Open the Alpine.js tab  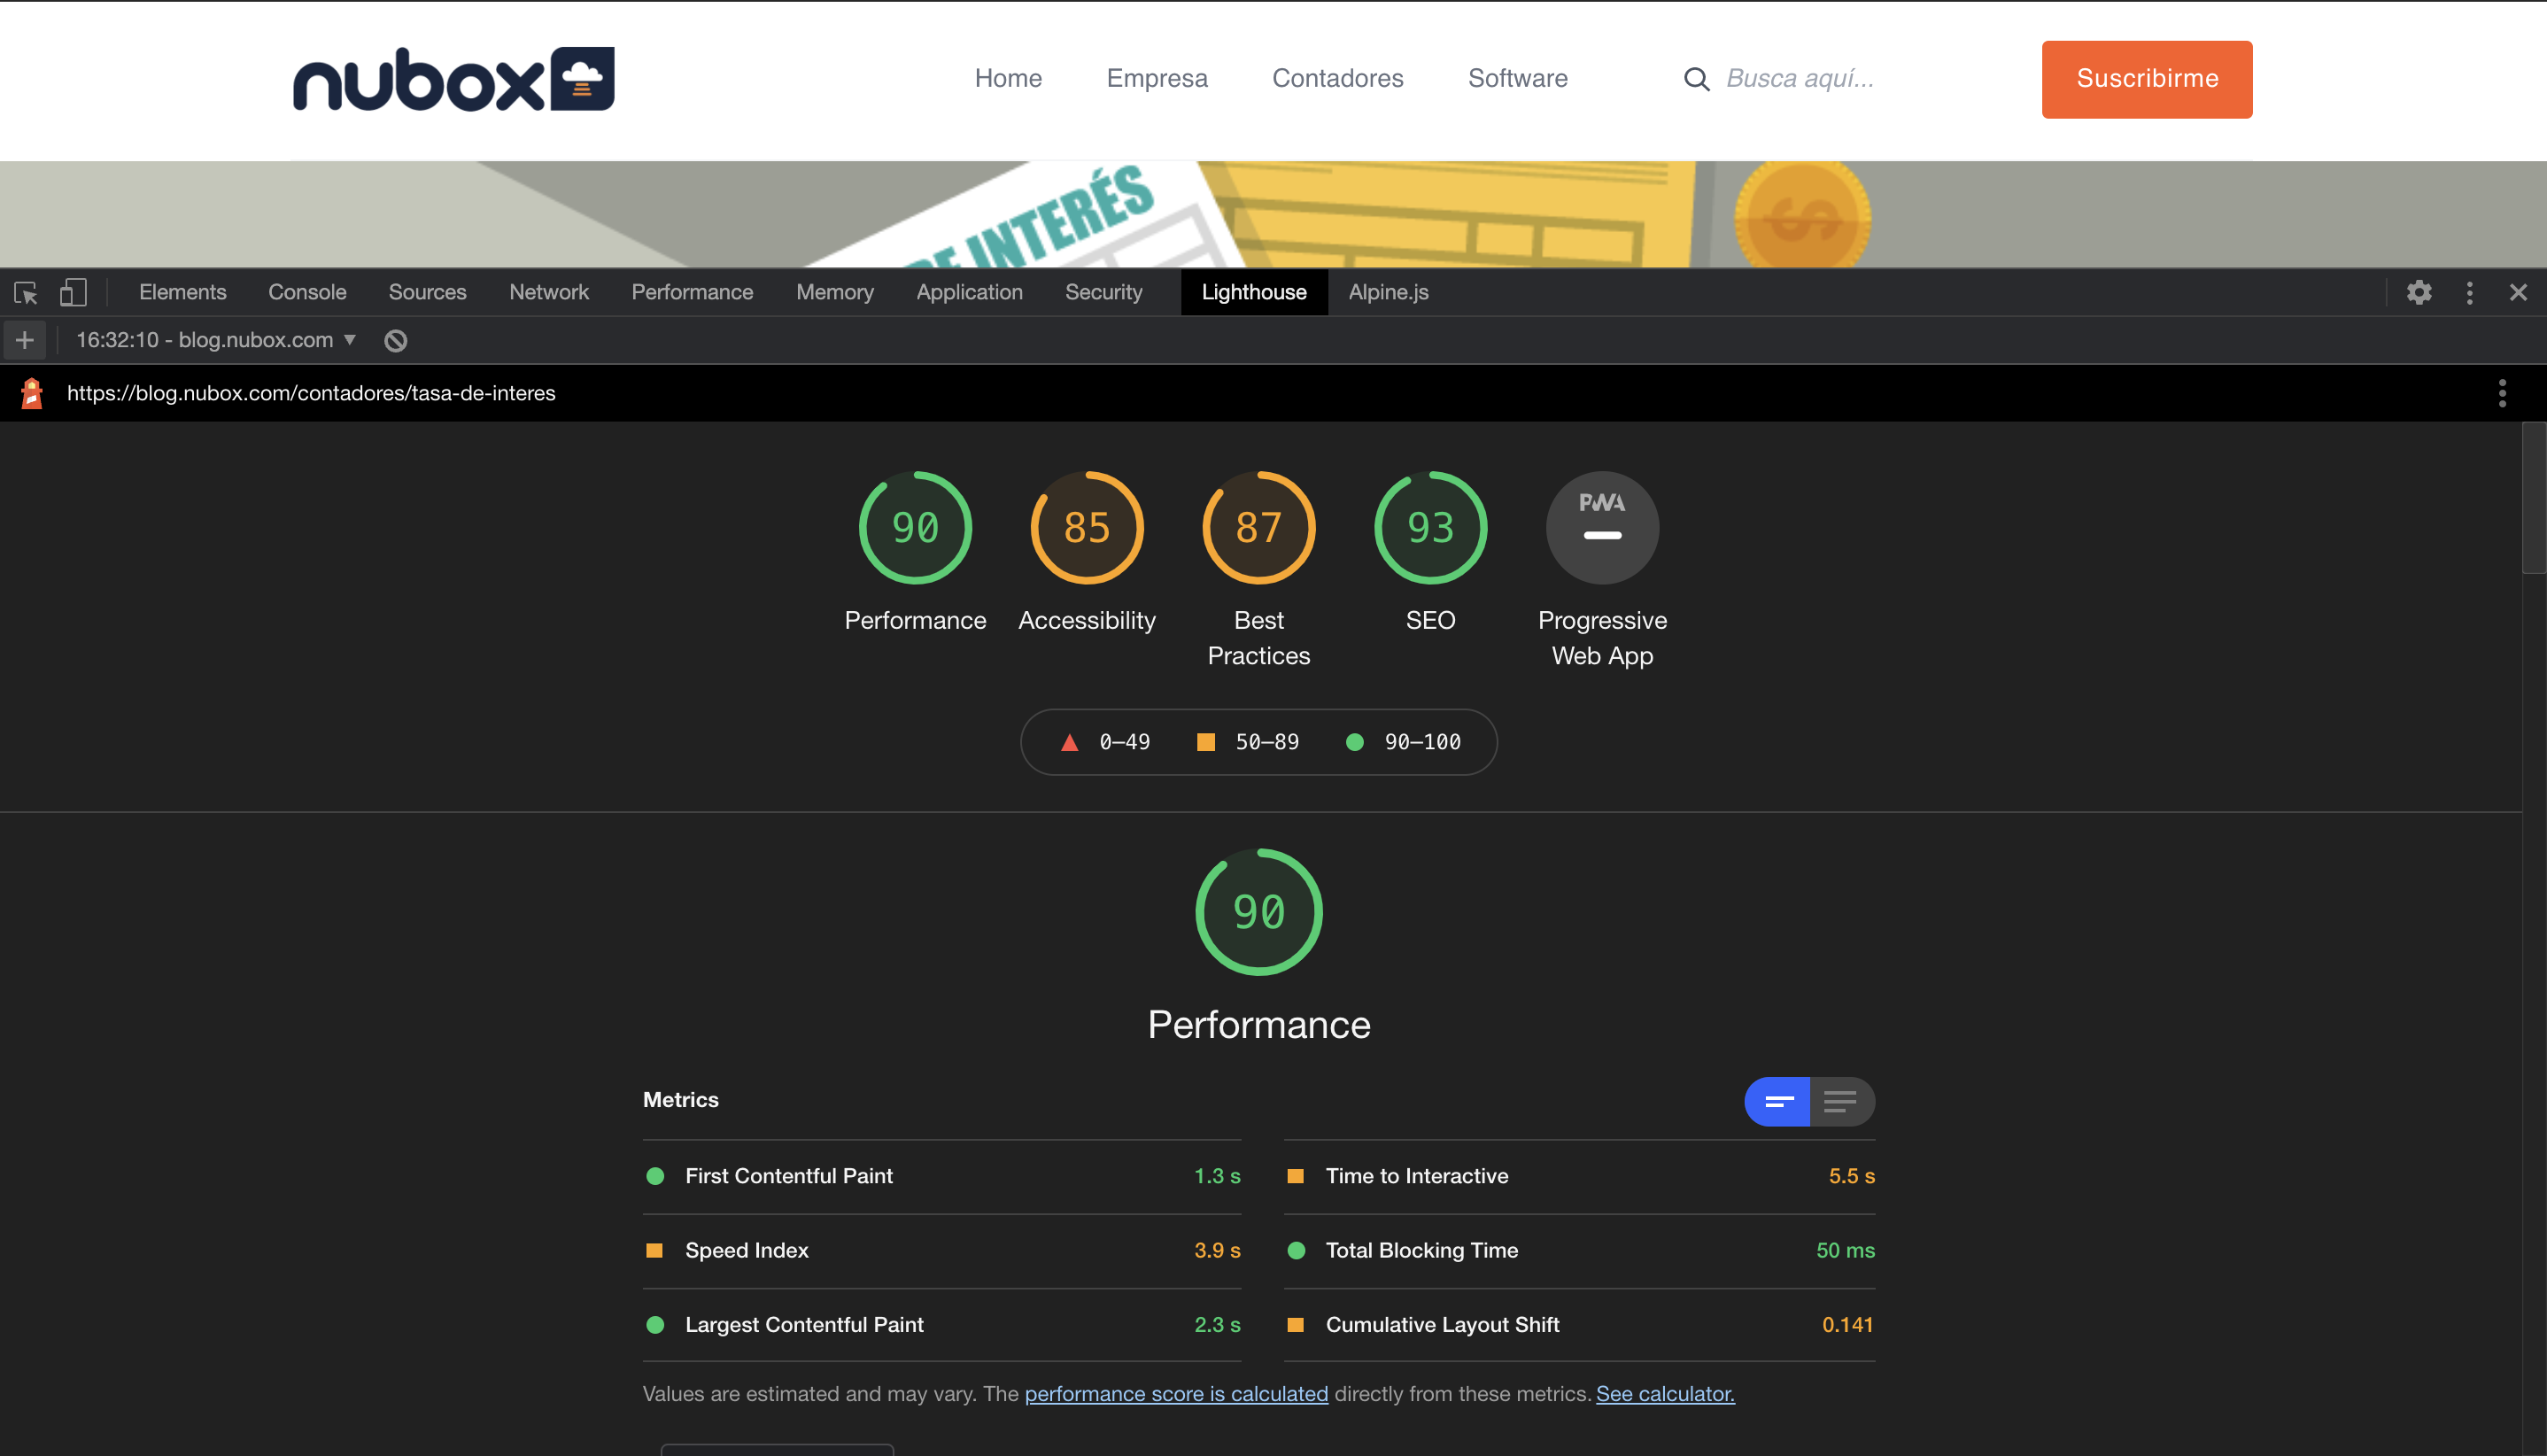(1387, 293)
